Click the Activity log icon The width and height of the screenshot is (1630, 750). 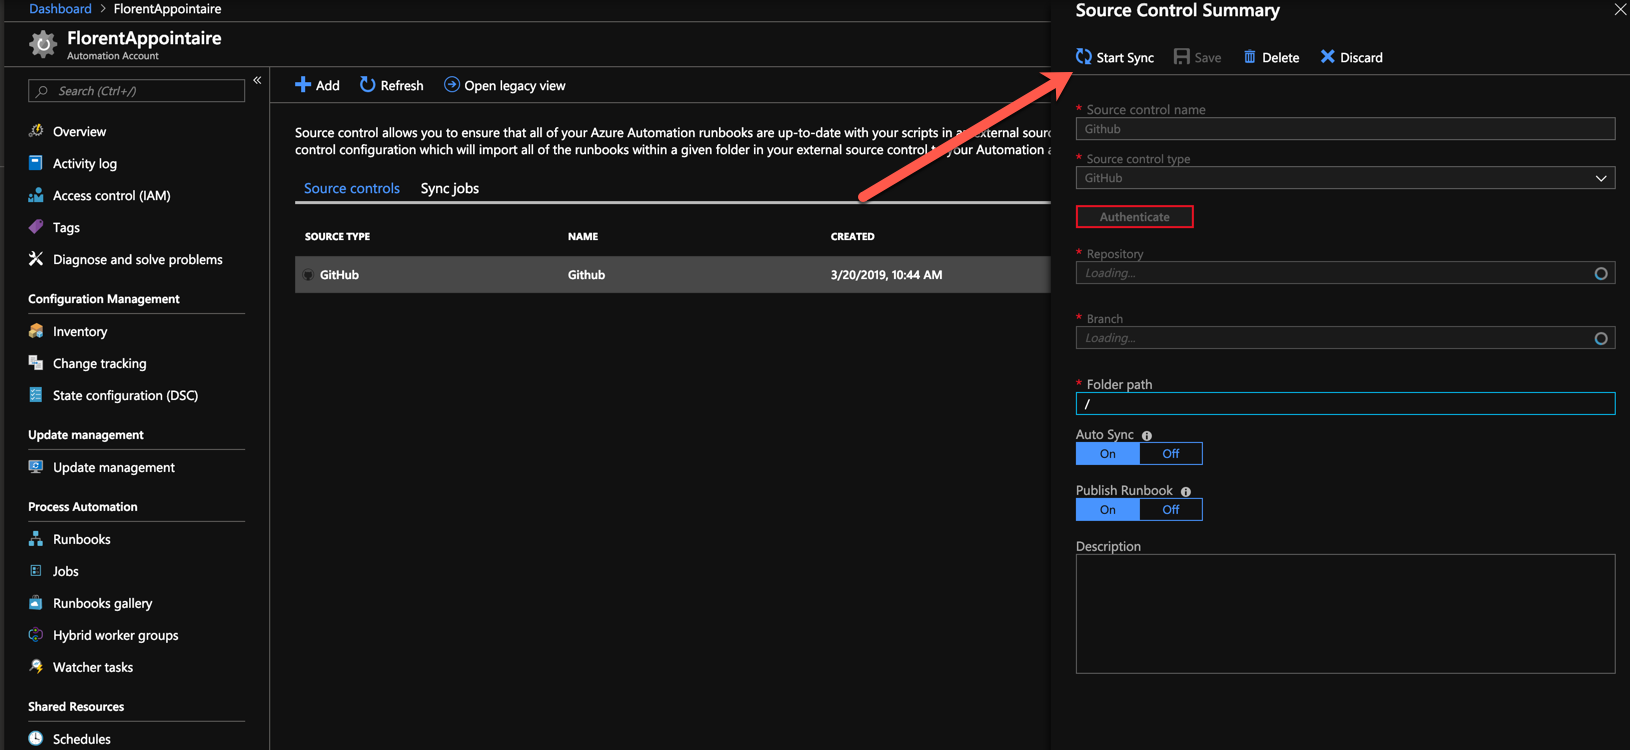[x=36, y=163]
